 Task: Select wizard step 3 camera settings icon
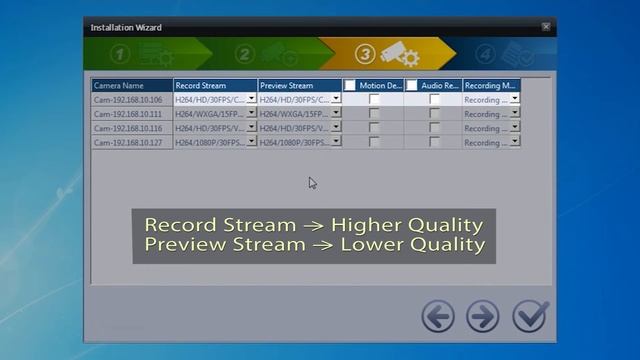(x=387, y=54)
